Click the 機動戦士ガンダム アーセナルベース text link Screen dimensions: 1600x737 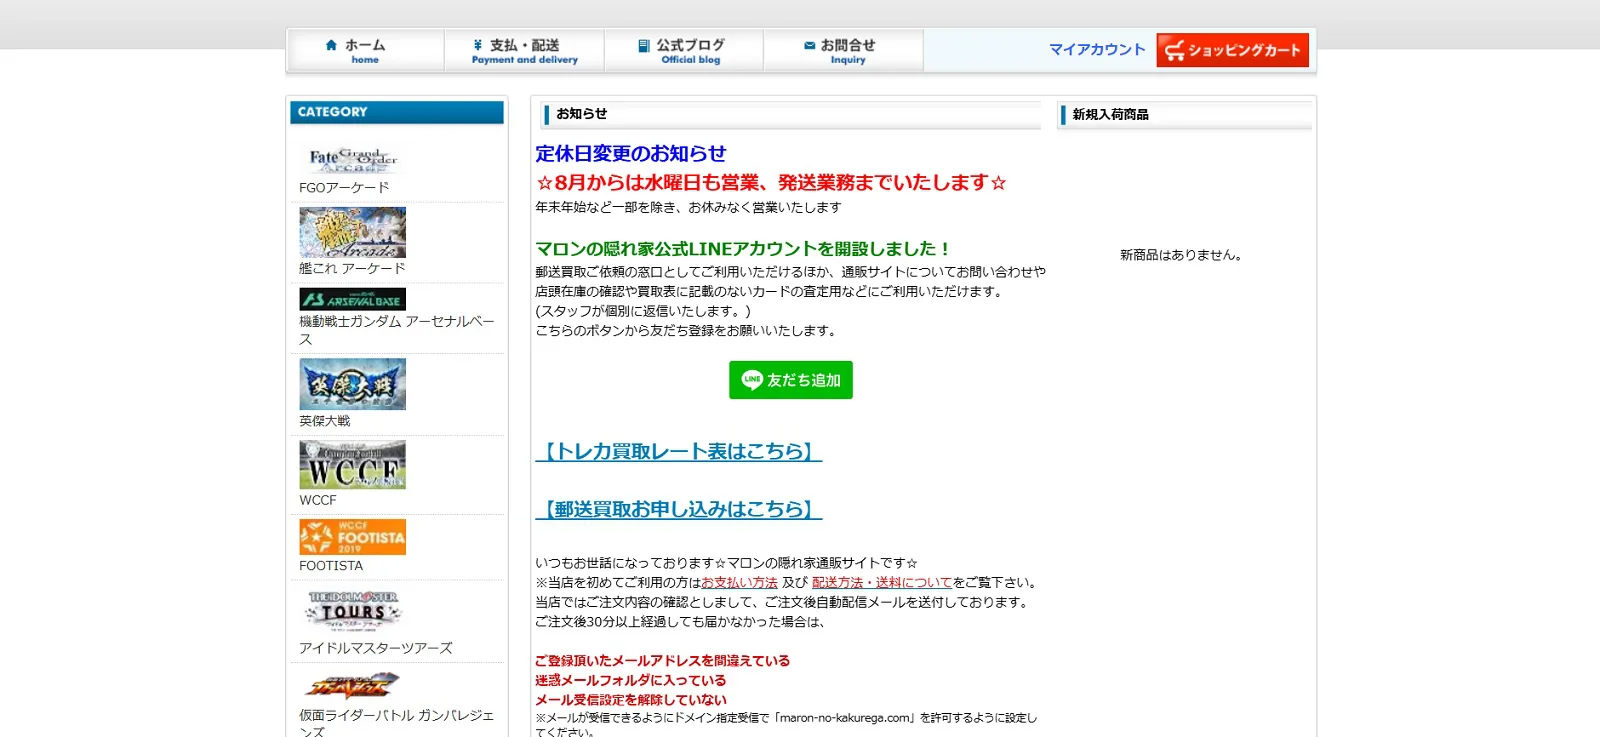396,322
